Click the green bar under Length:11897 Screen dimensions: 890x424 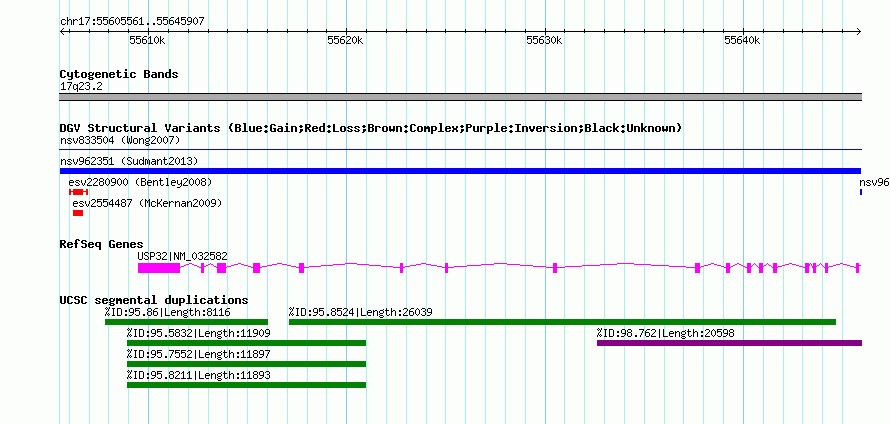pyautogui.click(x=246, y=364)
